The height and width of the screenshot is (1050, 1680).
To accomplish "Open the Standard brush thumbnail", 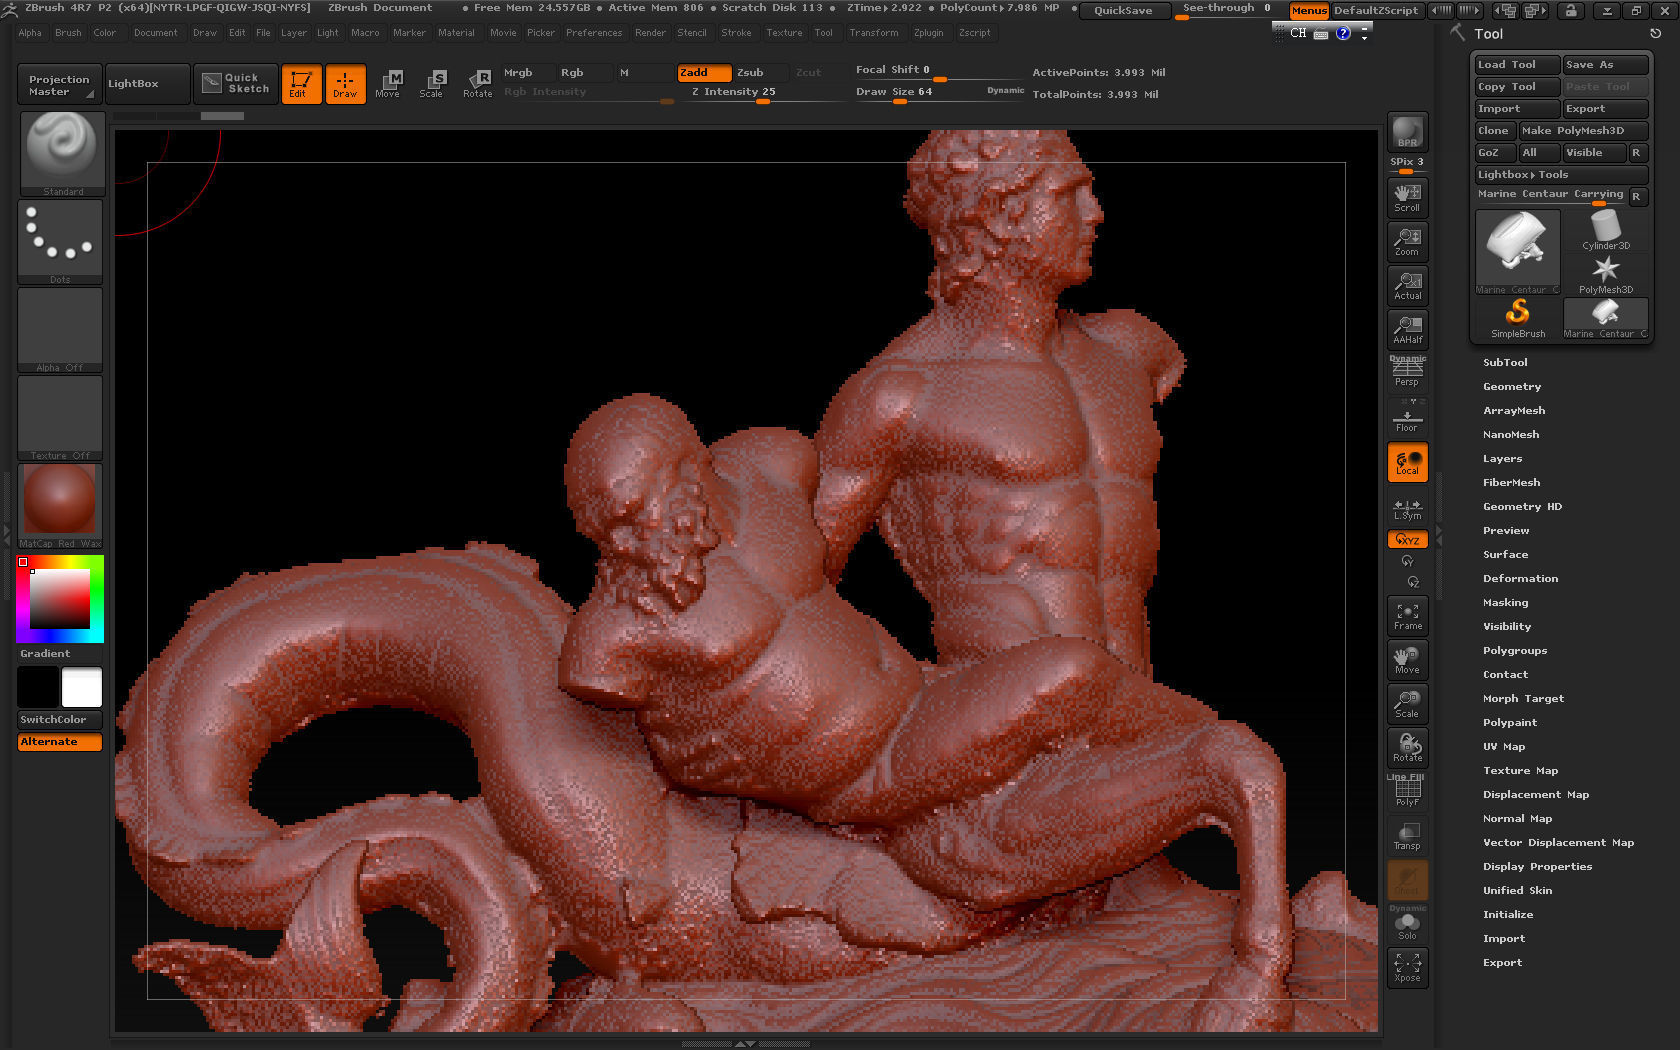I will [62, 154].
